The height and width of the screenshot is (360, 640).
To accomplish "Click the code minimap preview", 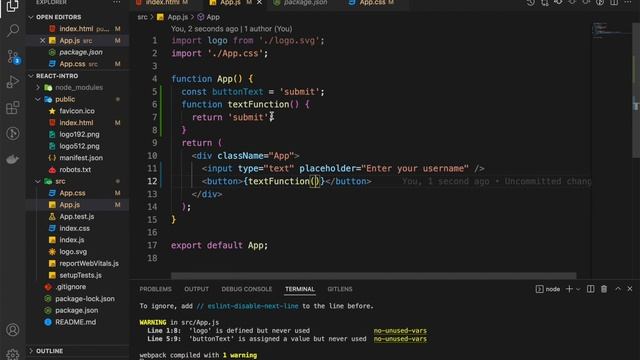I will (x=611, y=31).
